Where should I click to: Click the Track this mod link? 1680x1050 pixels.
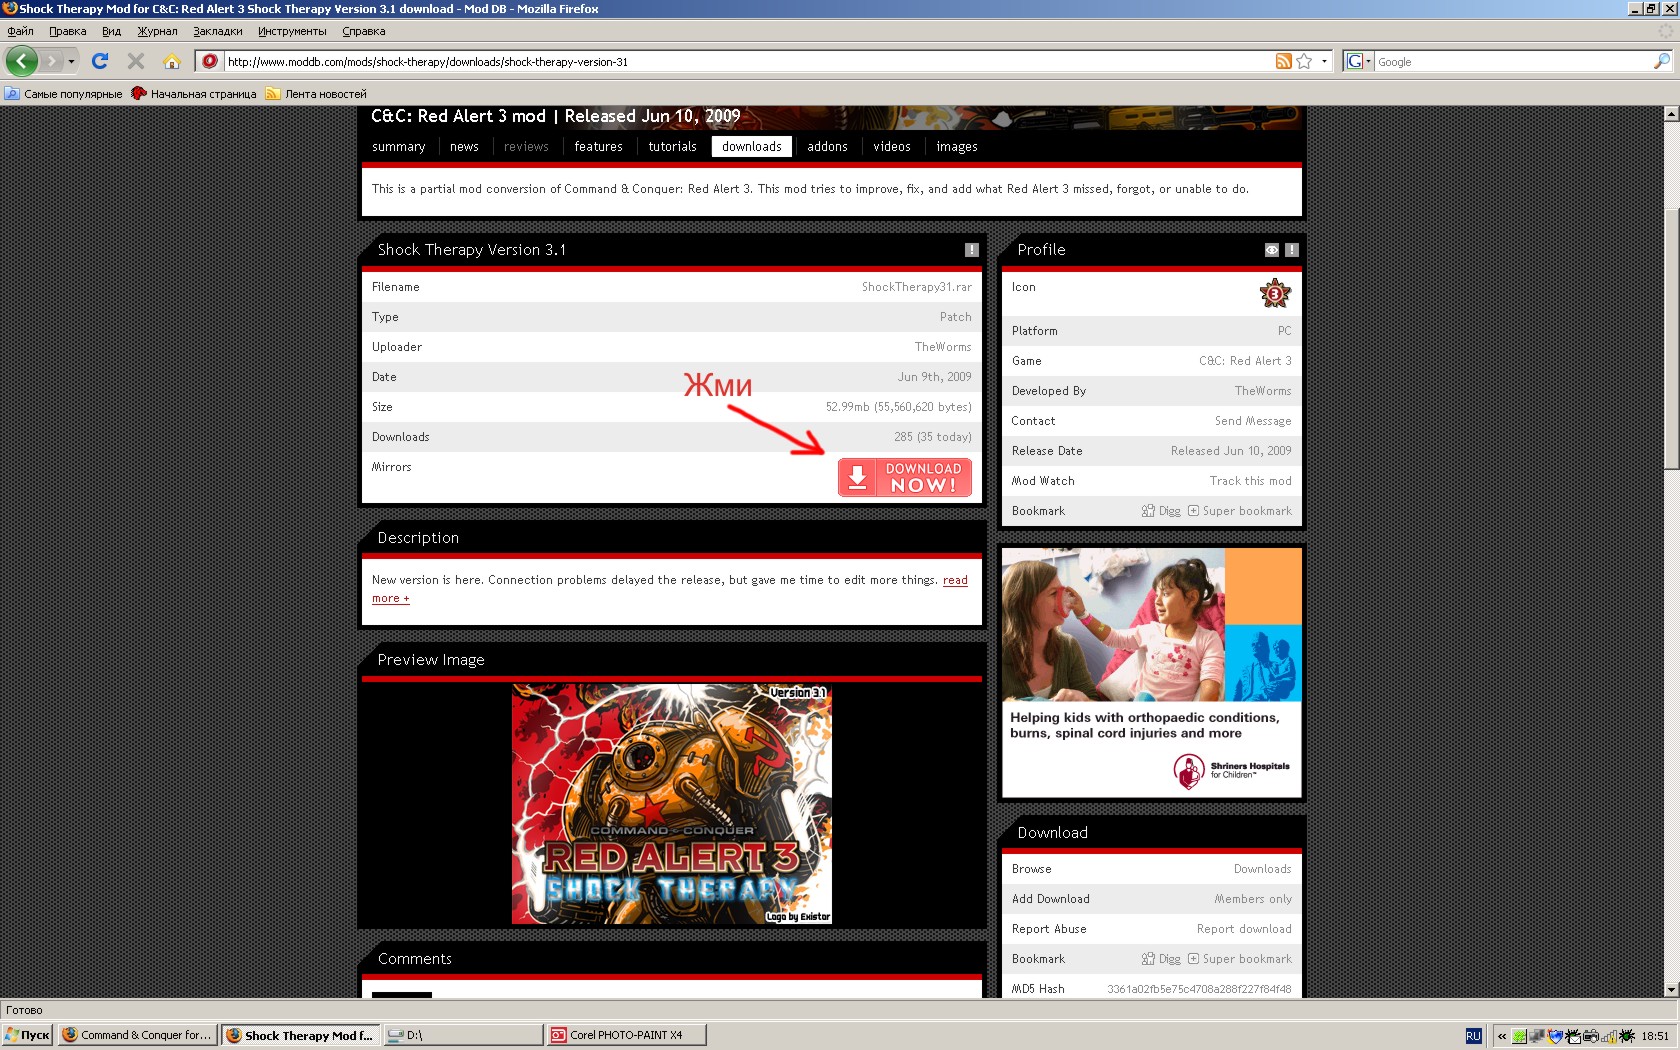click(1251, 481)
